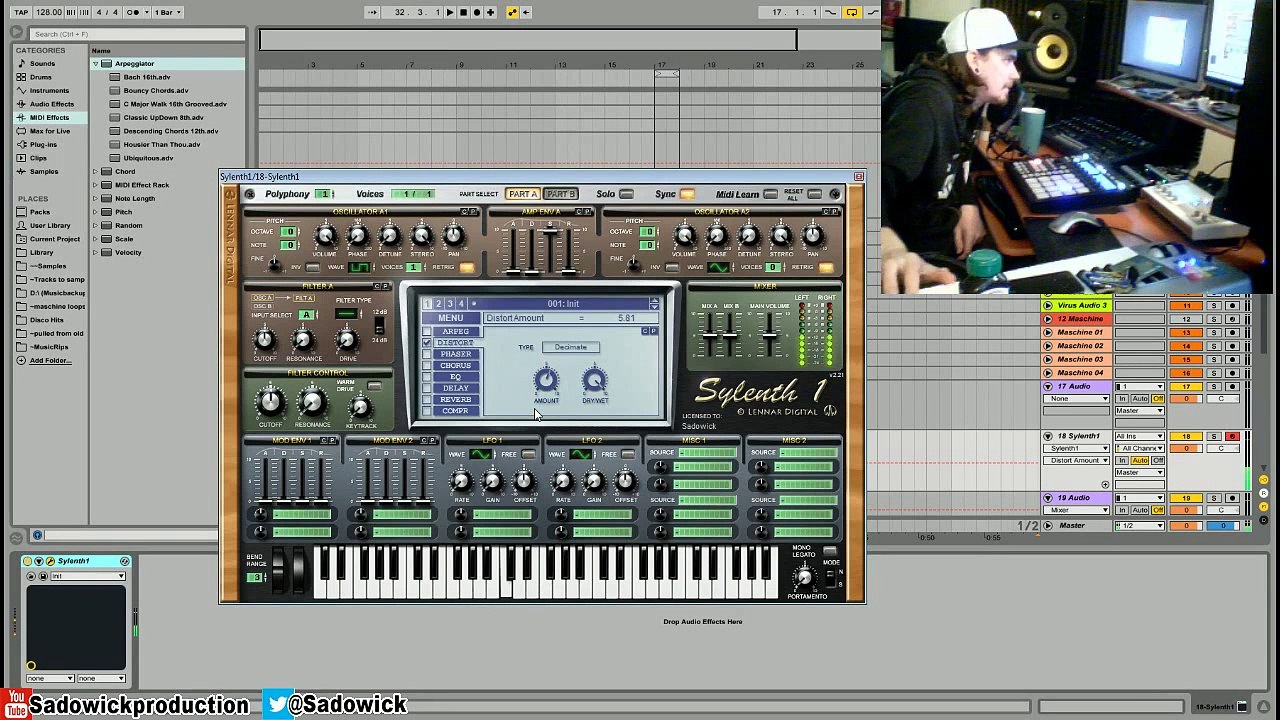Toggle the yellow Loop switch
This screenshot has height=720, width=1280.
coord(852,12)
